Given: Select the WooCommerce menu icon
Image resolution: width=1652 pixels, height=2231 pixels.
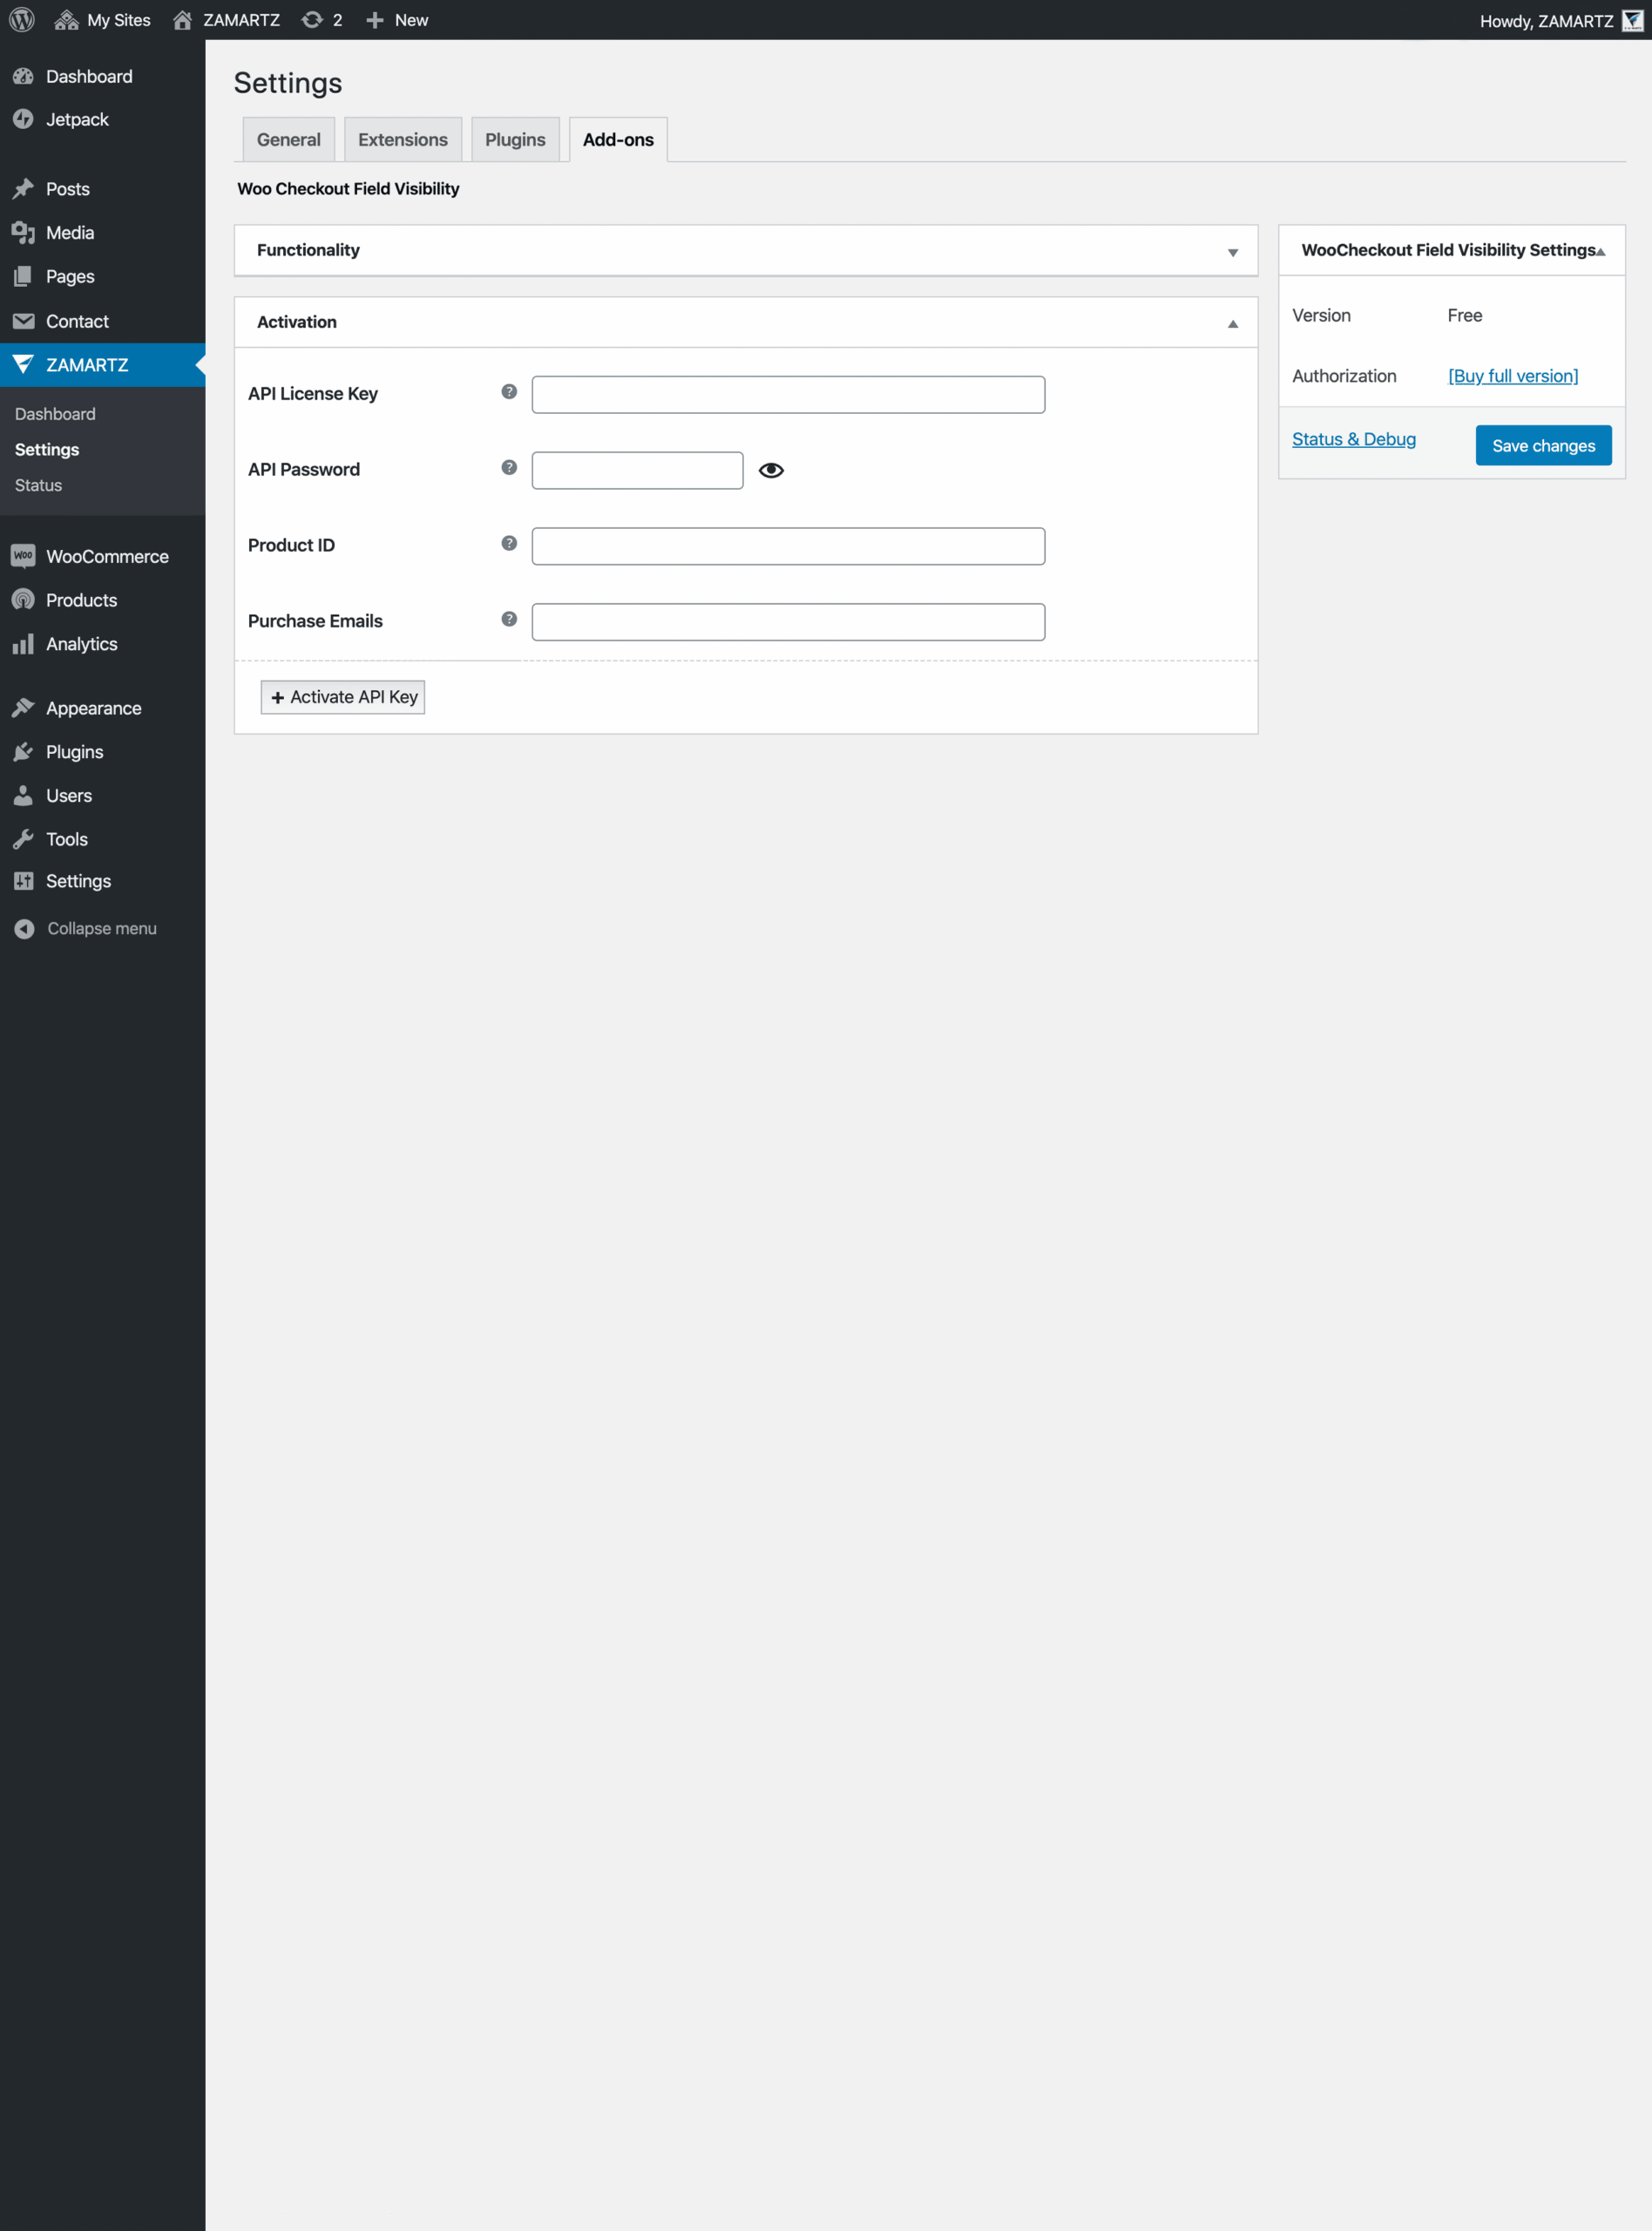Looking at the screenshot, I should pyautogui.click(x=23, y=555).
